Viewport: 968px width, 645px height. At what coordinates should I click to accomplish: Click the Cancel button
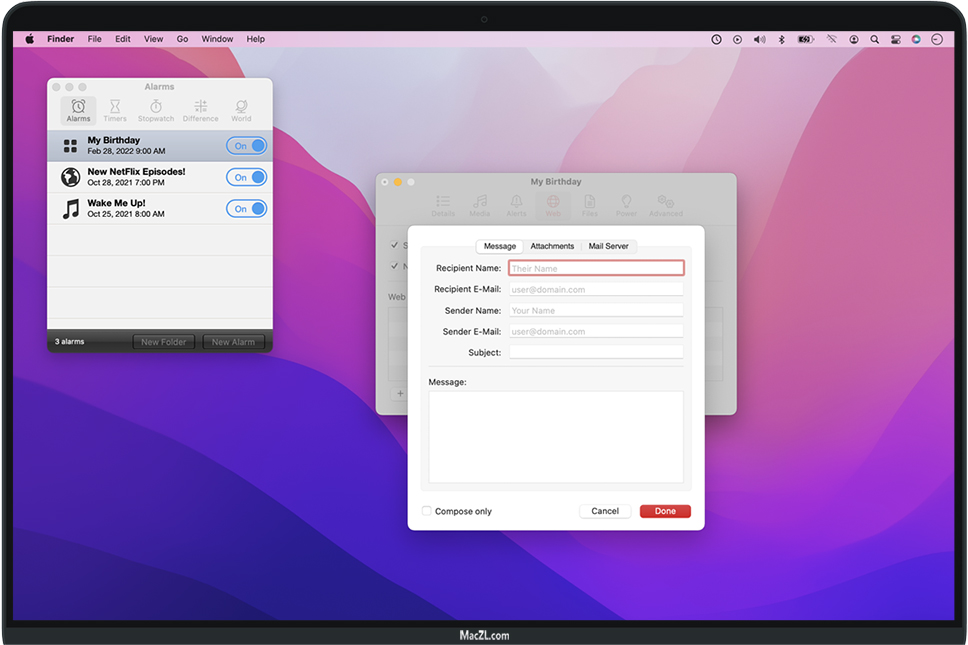tap(605, 511)
